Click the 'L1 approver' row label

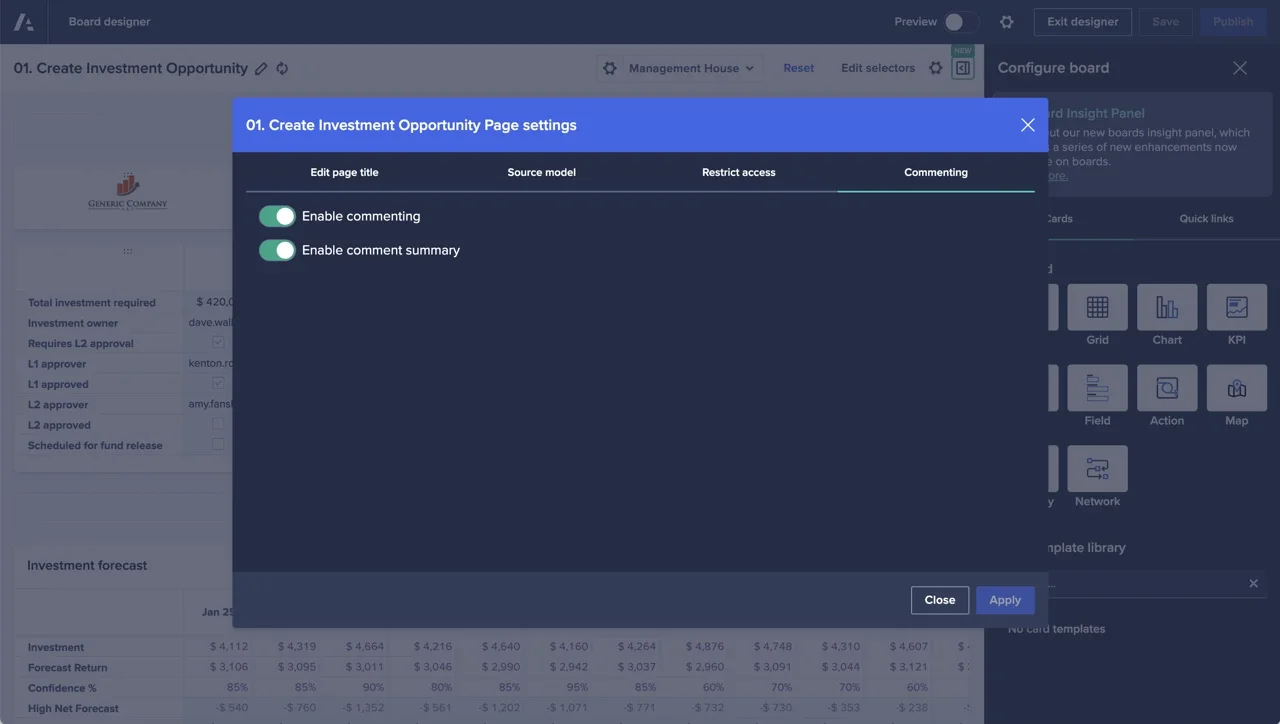[x=57, y=364]
